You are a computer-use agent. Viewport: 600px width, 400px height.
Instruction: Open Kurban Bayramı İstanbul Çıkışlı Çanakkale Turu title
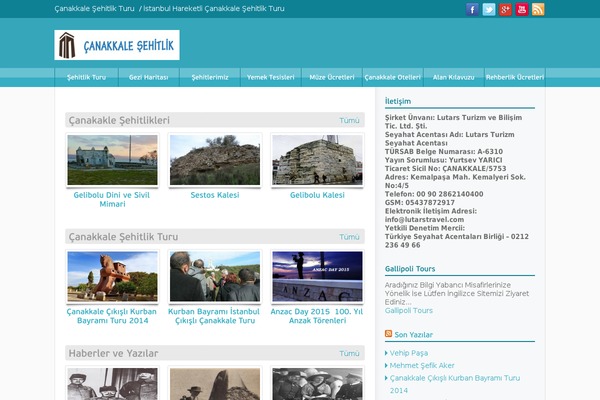pos(214,316)
